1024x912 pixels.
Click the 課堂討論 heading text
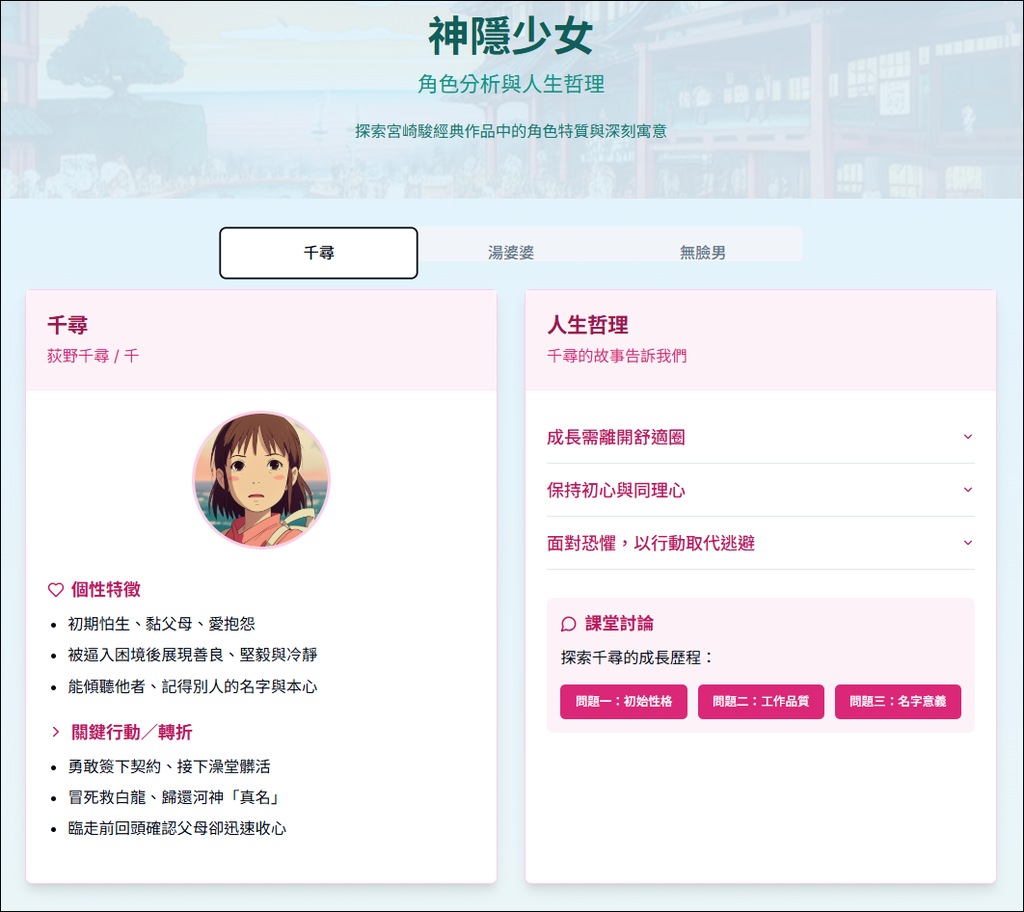(619, 624)
